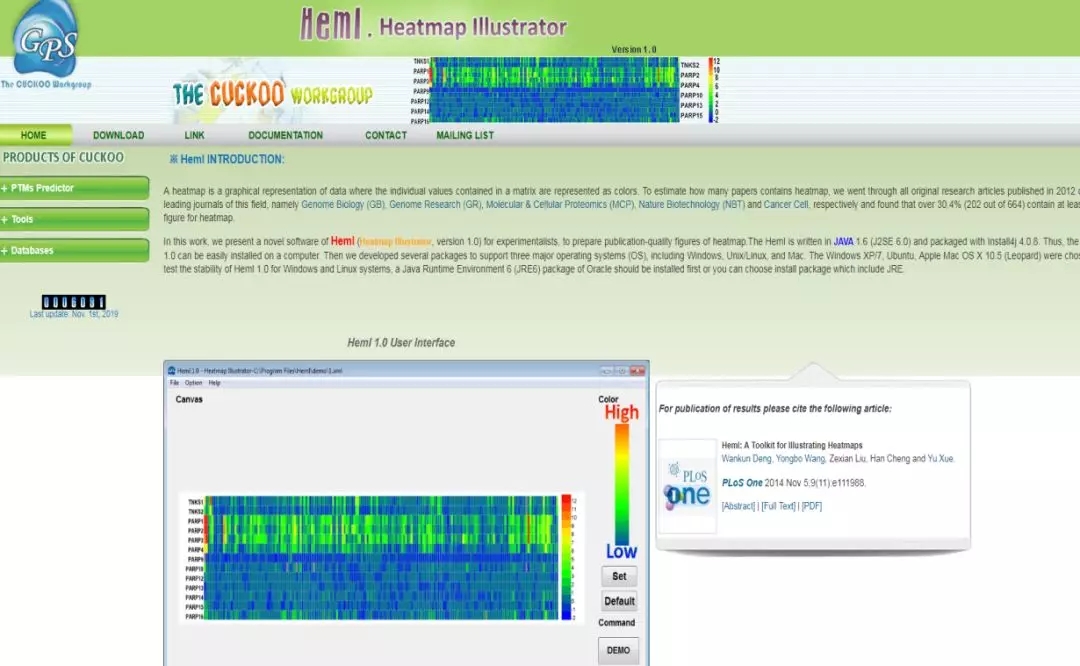Open the DOCUMENTATION menu item
Viewport: 1080px width, 666px height.
285,136
